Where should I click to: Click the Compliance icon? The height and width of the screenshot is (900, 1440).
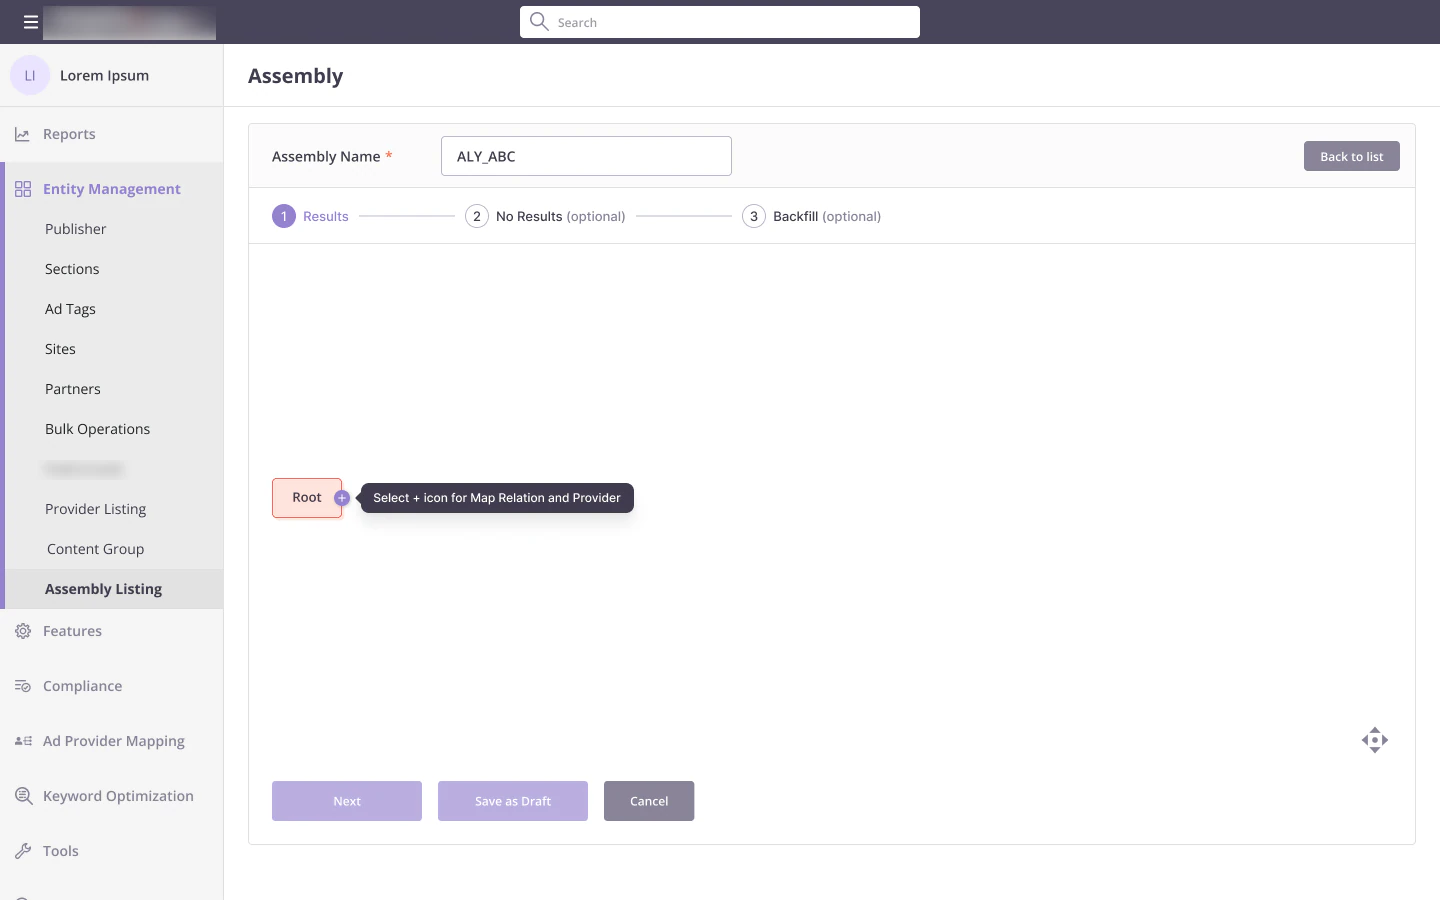click(23, 686)
